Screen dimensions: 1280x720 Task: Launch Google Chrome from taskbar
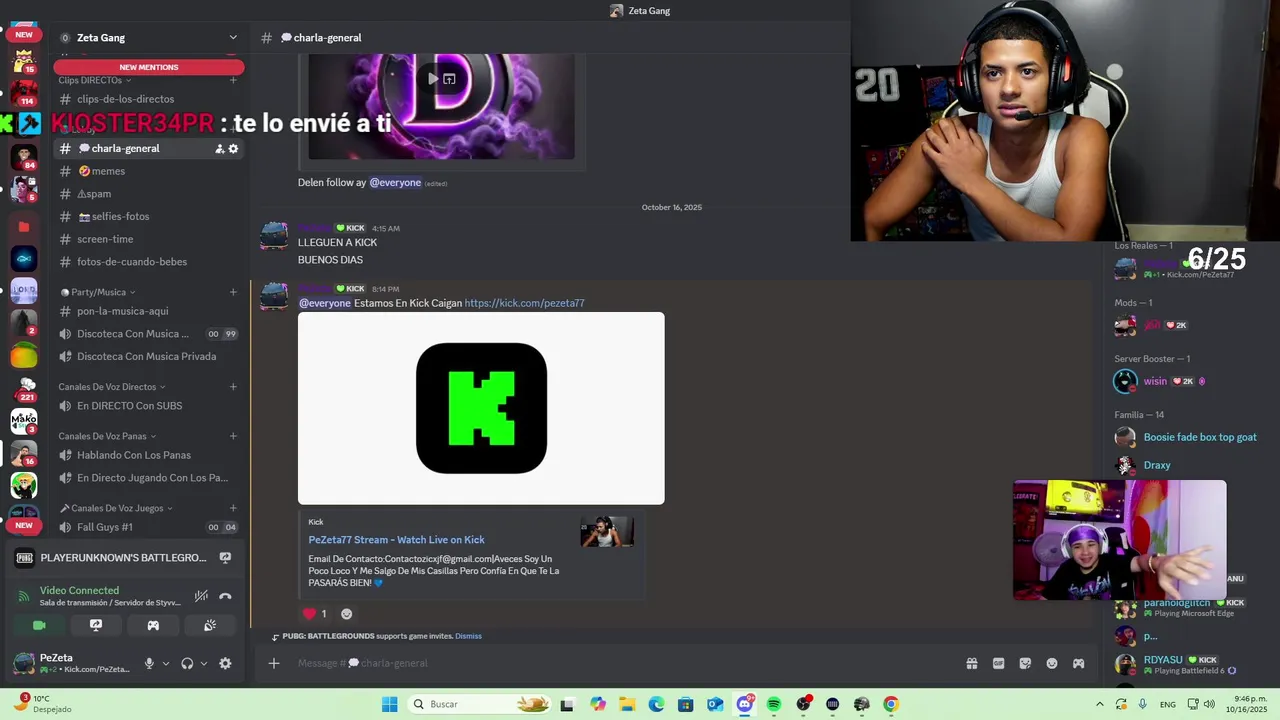tap(890, 704)
